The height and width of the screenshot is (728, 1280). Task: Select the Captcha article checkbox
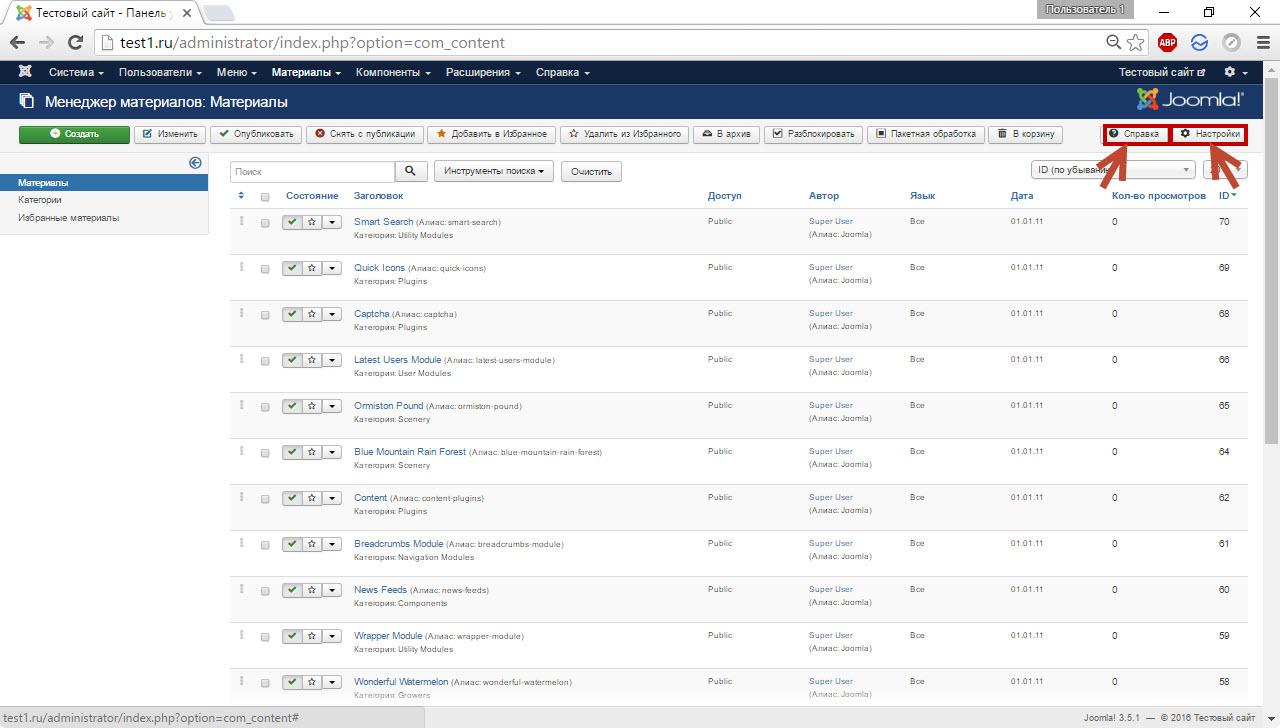click(x=265, y=315)
